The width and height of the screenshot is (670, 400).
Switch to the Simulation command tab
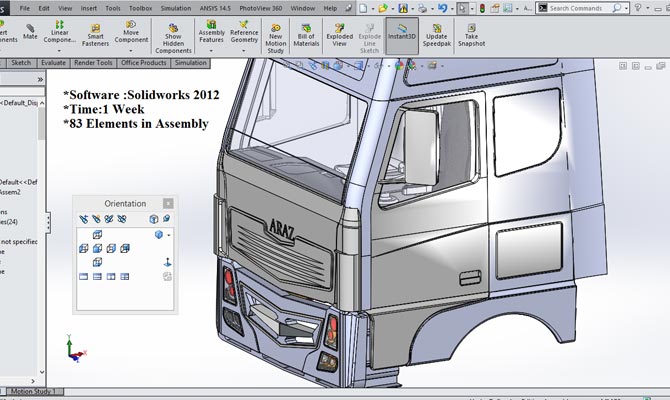coord(191,63)
